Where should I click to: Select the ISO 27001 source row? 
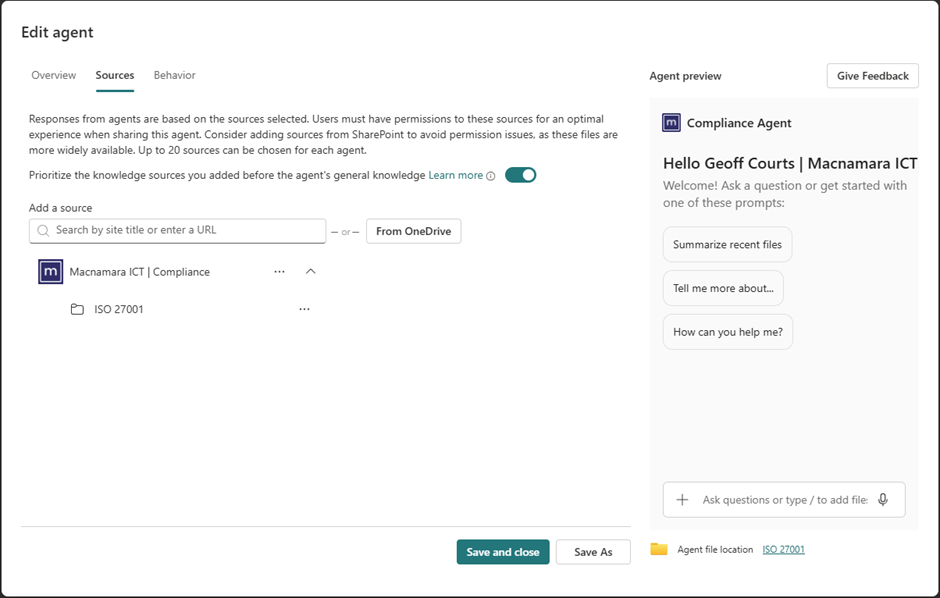point(191,309)
